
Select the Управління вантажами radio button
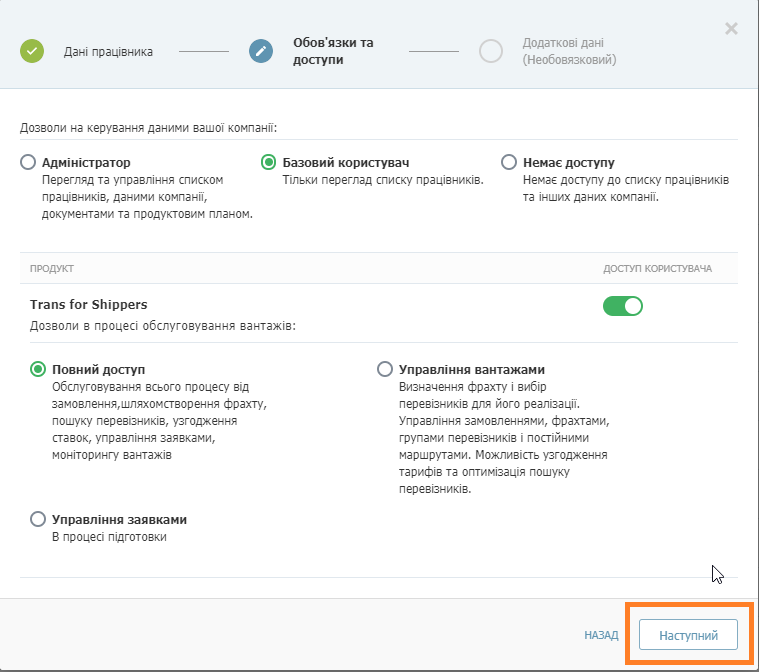pyautogui.click(x=385, y=369)
